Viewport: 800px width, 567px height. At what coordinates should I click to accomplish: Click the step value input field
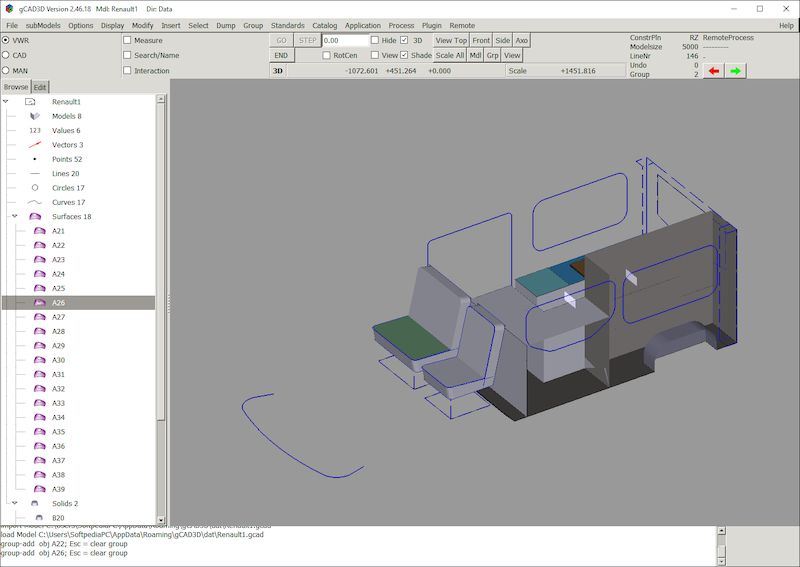pos(345,40)
